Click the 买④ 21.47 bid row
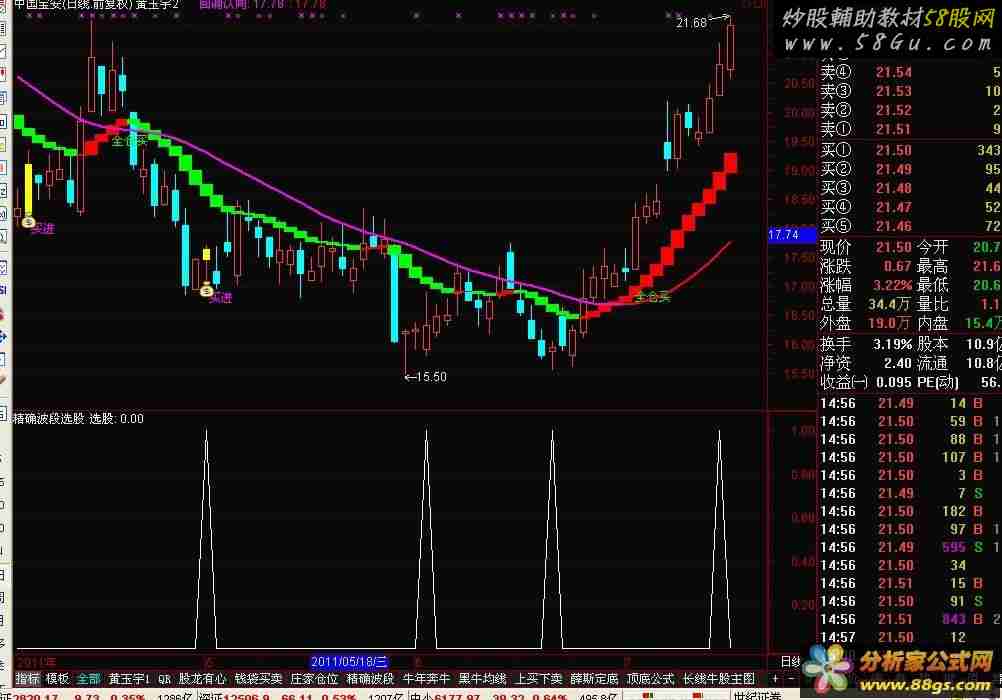Viewport: 1002px width, 700px height. coord(911,207)
